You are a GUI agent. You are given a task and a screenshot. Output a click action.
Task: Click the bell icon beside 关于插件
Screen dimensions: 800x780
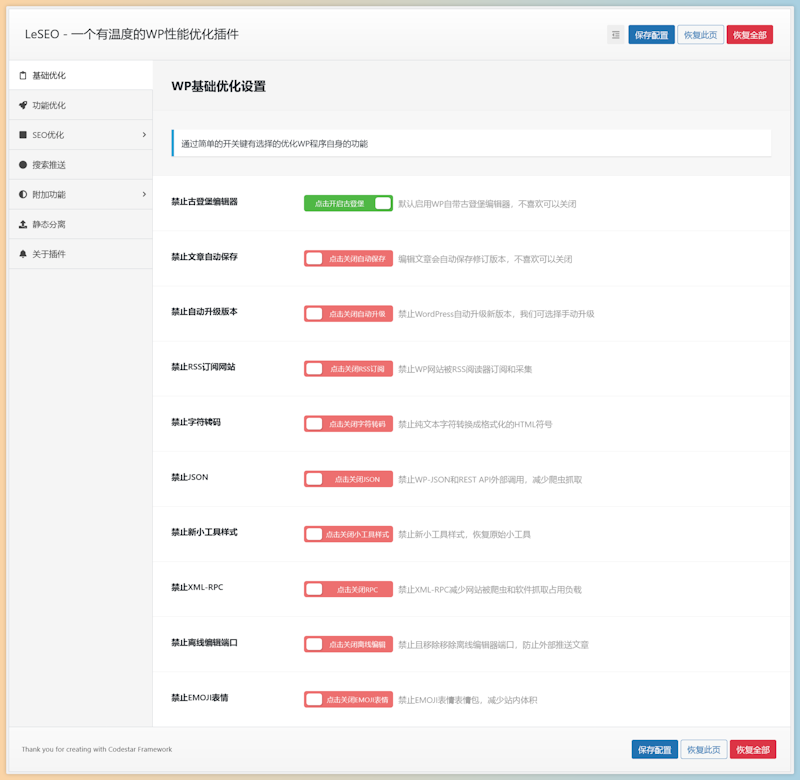click(x=22, y=254)
